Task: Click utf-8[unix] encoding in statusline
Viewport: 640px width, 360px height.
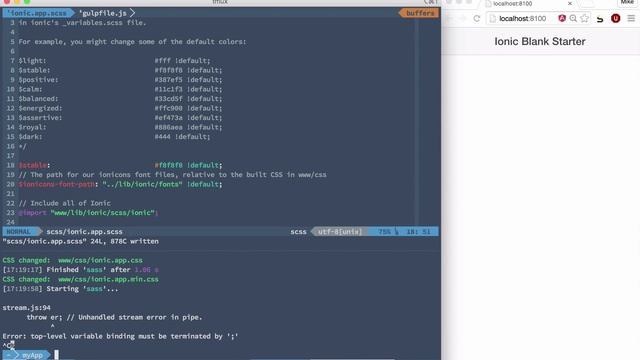Action: (x=340, y=231)
